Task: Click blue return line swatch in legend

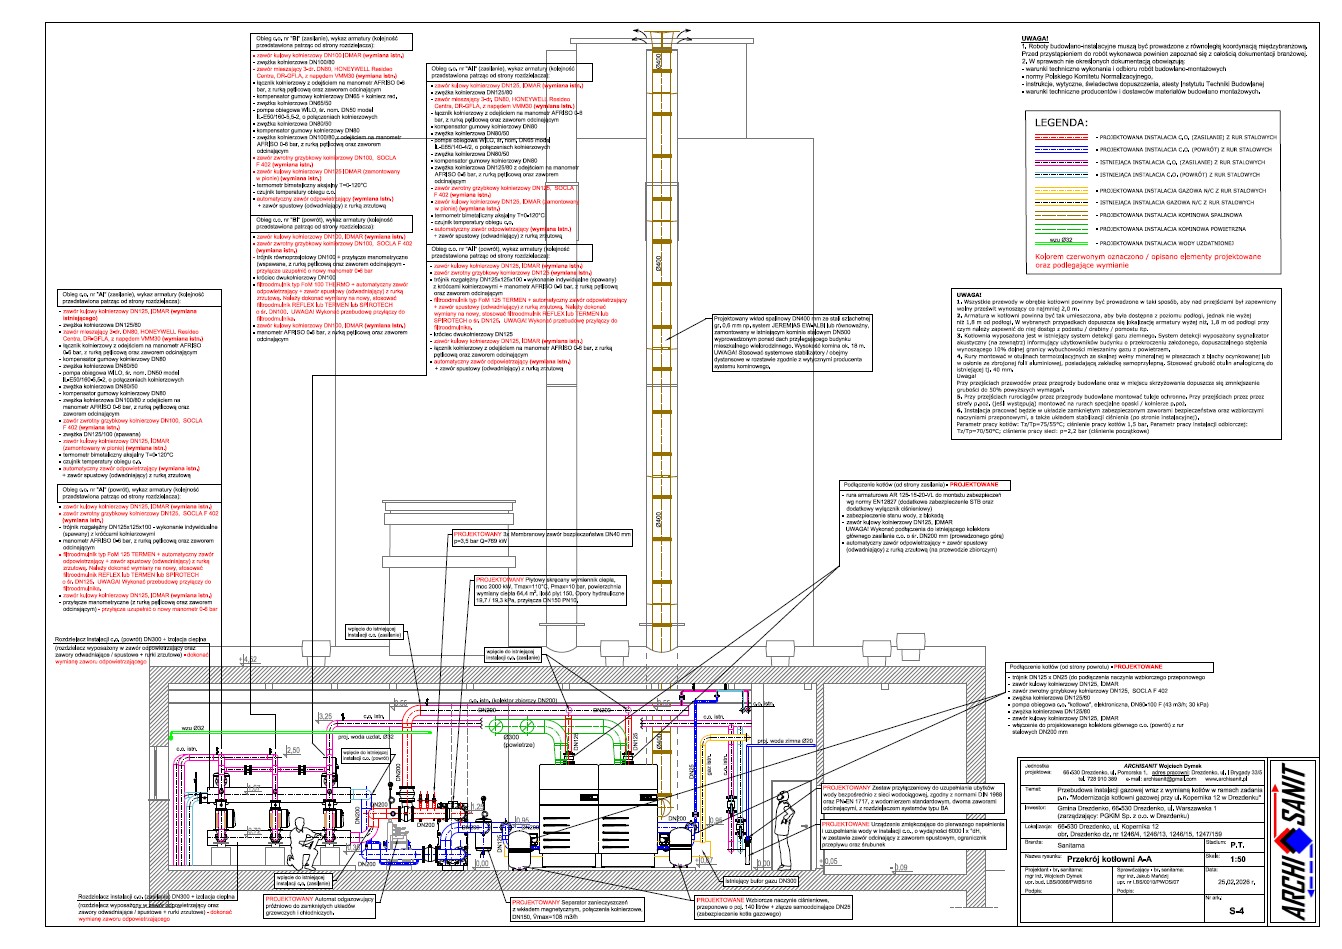Action: [1061, 148]
